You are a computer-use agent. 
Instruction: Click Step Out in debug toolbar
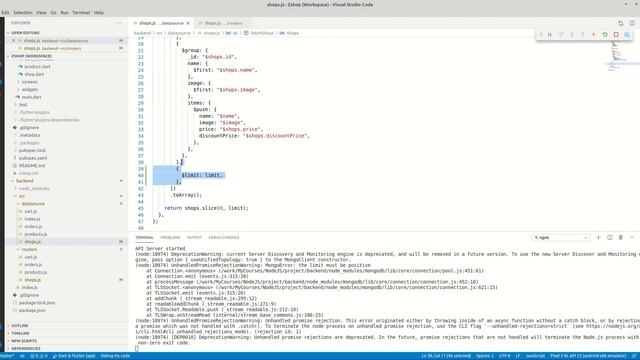[x=582, y=35]
